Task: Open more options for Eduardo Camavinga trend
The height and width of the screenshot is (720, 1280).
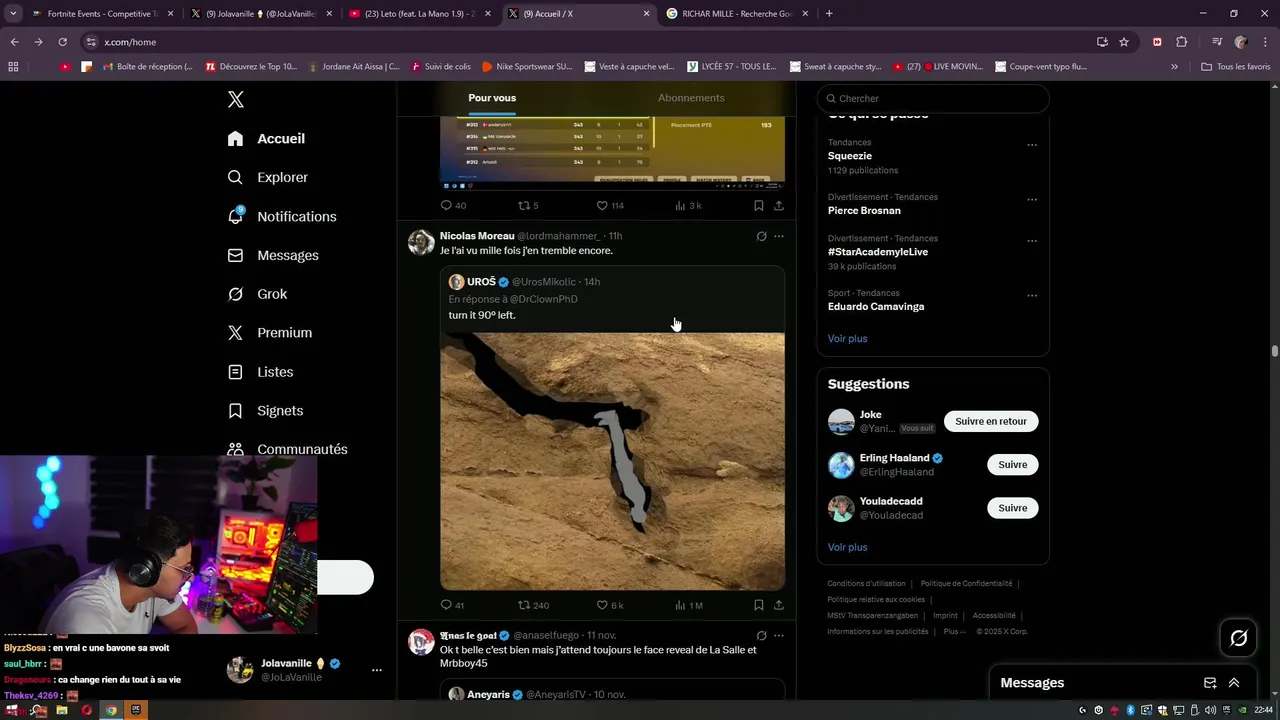Action: 1032,295
